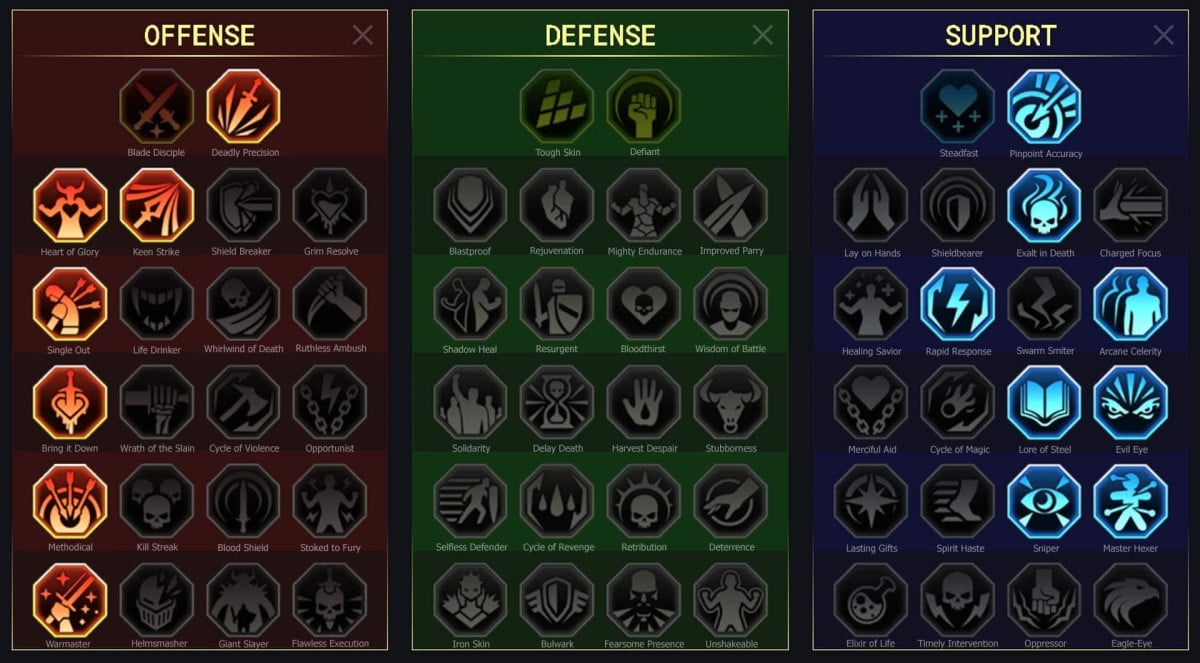This screenshot has height=663, width=1200.
Task: Select the Rapid Response lightning icon
Action: pos(958,304)
